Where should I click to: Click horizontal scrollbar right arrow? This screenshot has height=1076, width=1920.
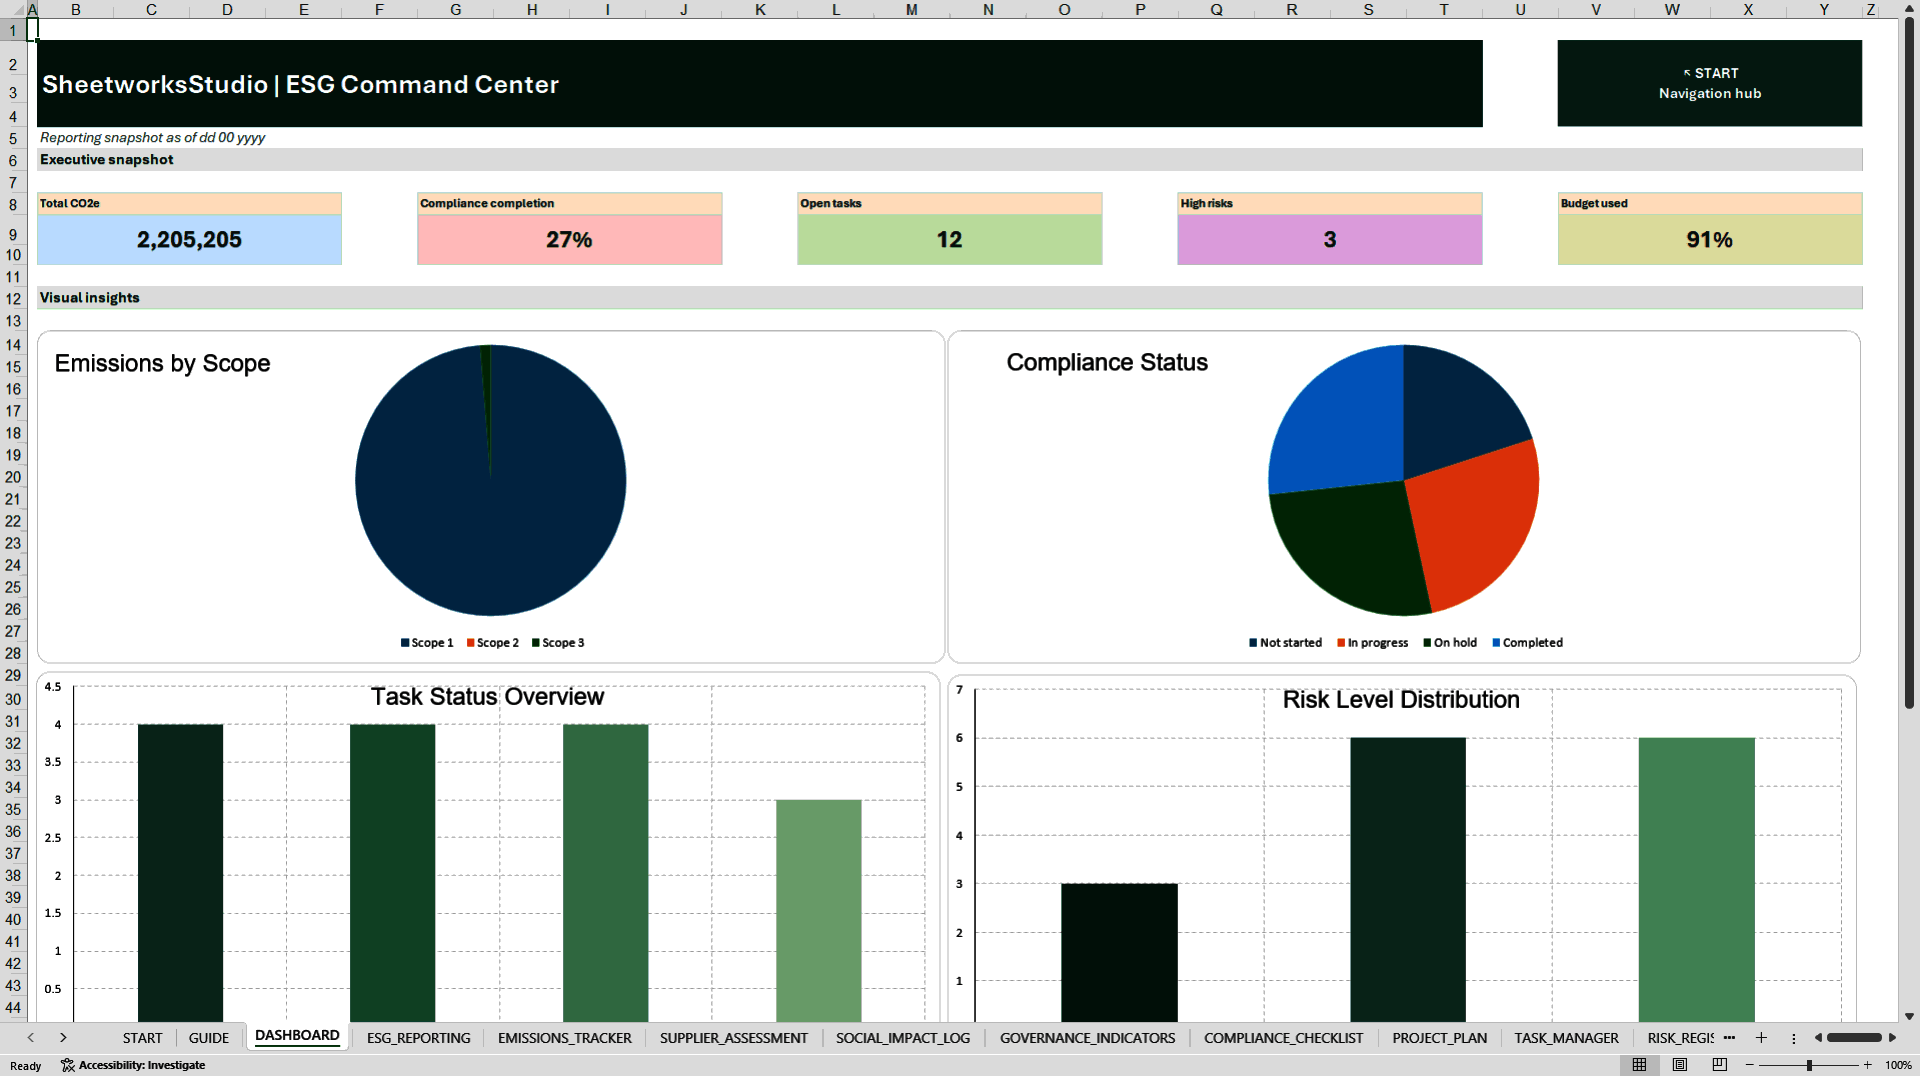click(1892, 1038)
